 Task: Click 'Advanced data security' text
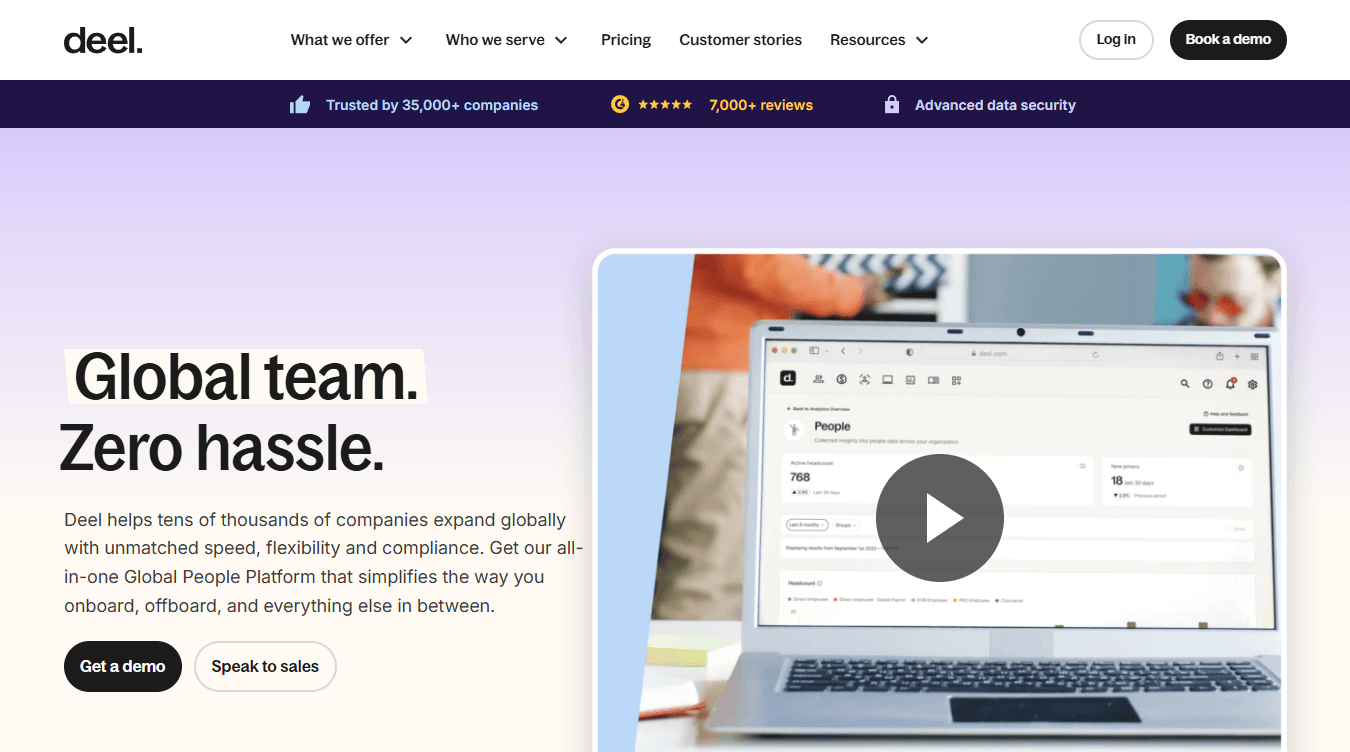click(x=995, y=105)
